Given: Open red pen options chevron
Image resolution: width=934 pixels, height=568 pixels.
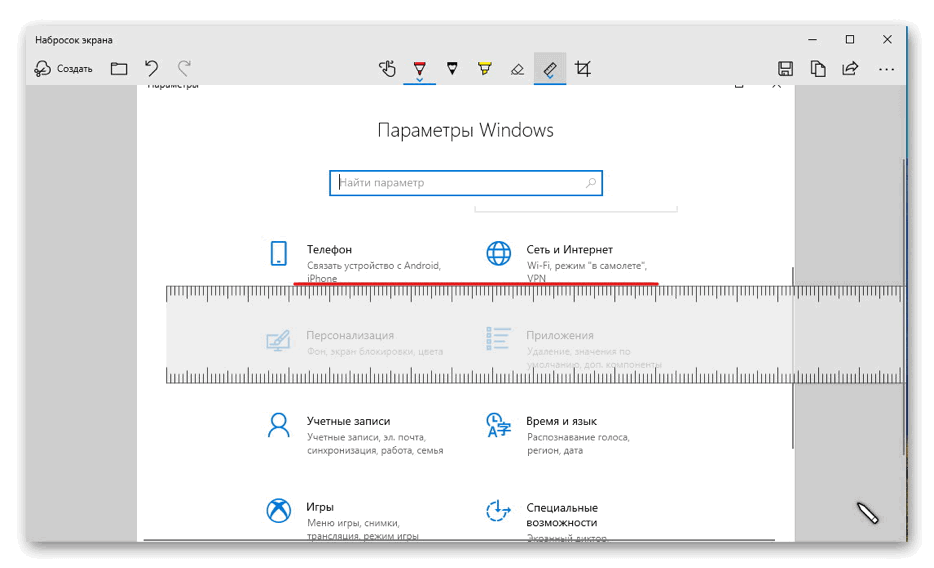Looking at the screenshot, I should (419, 79).
